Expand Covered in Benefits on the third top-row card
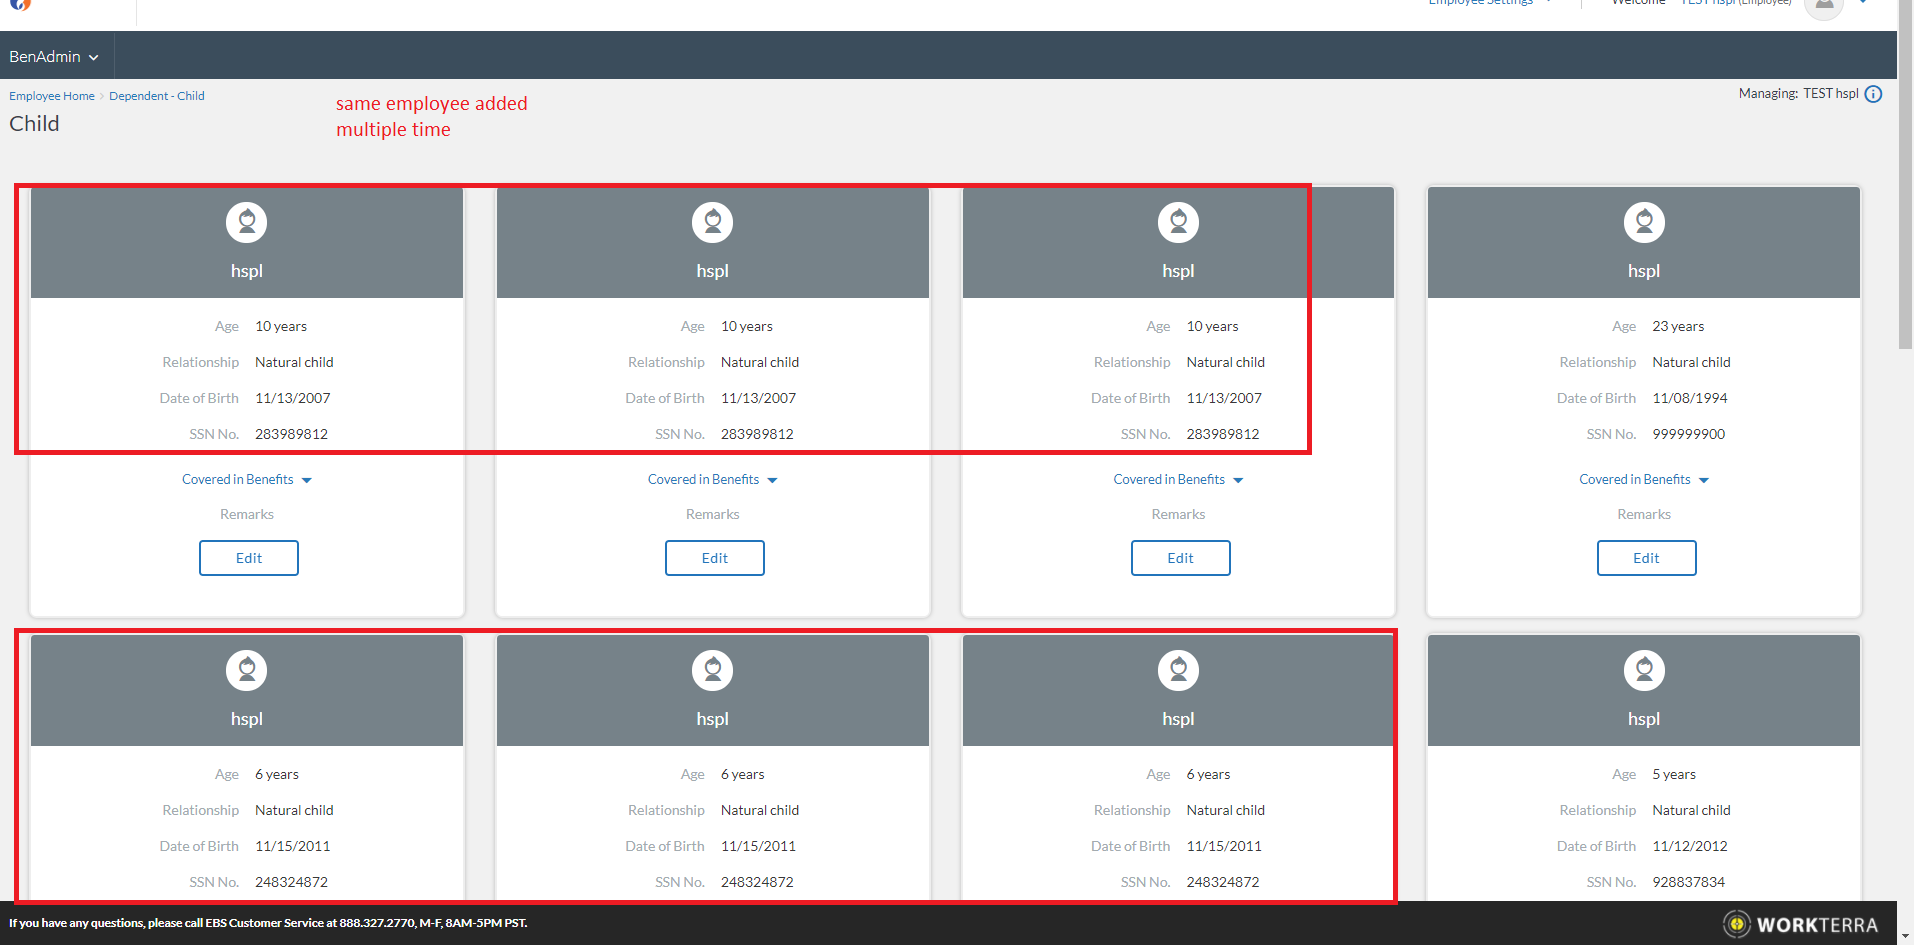The height and width of the screenshot is (945, 1920). click(1177, 480)
